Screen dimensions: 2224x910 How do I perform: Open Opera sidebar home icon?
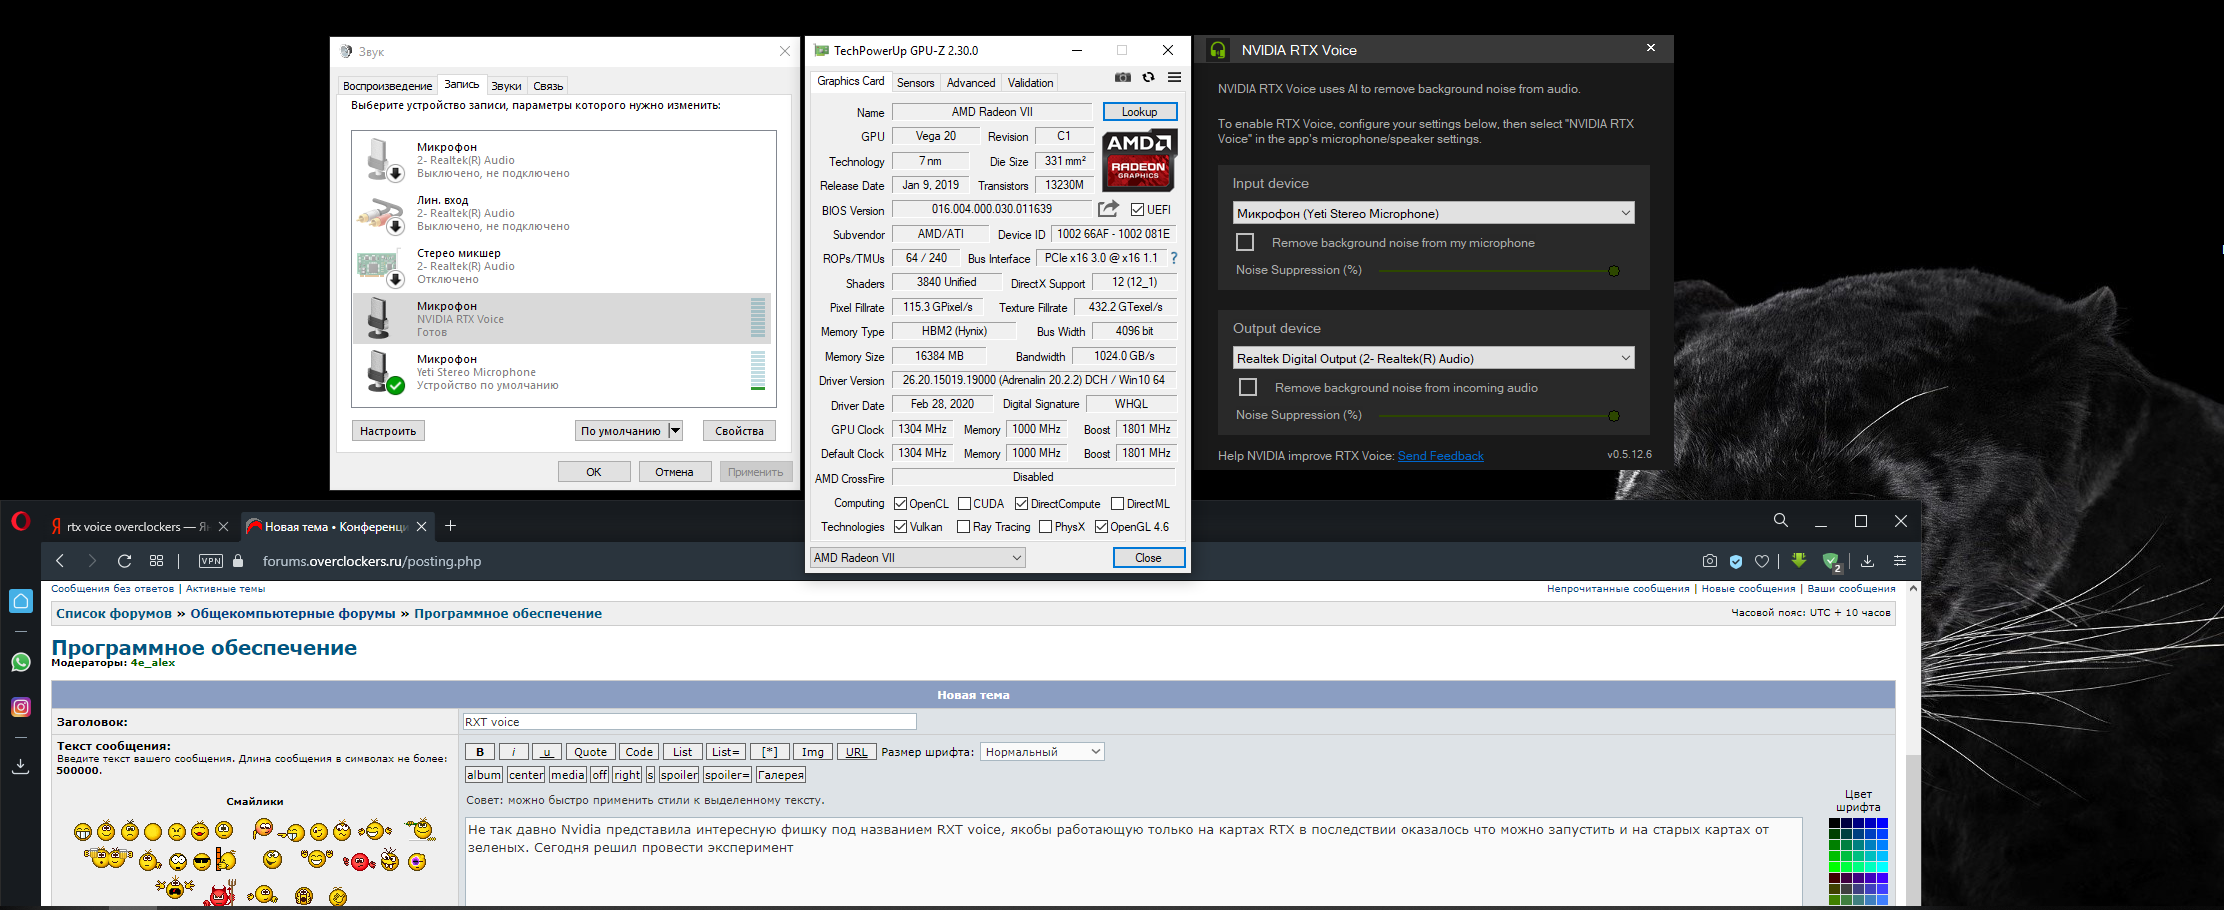[21, 601]
